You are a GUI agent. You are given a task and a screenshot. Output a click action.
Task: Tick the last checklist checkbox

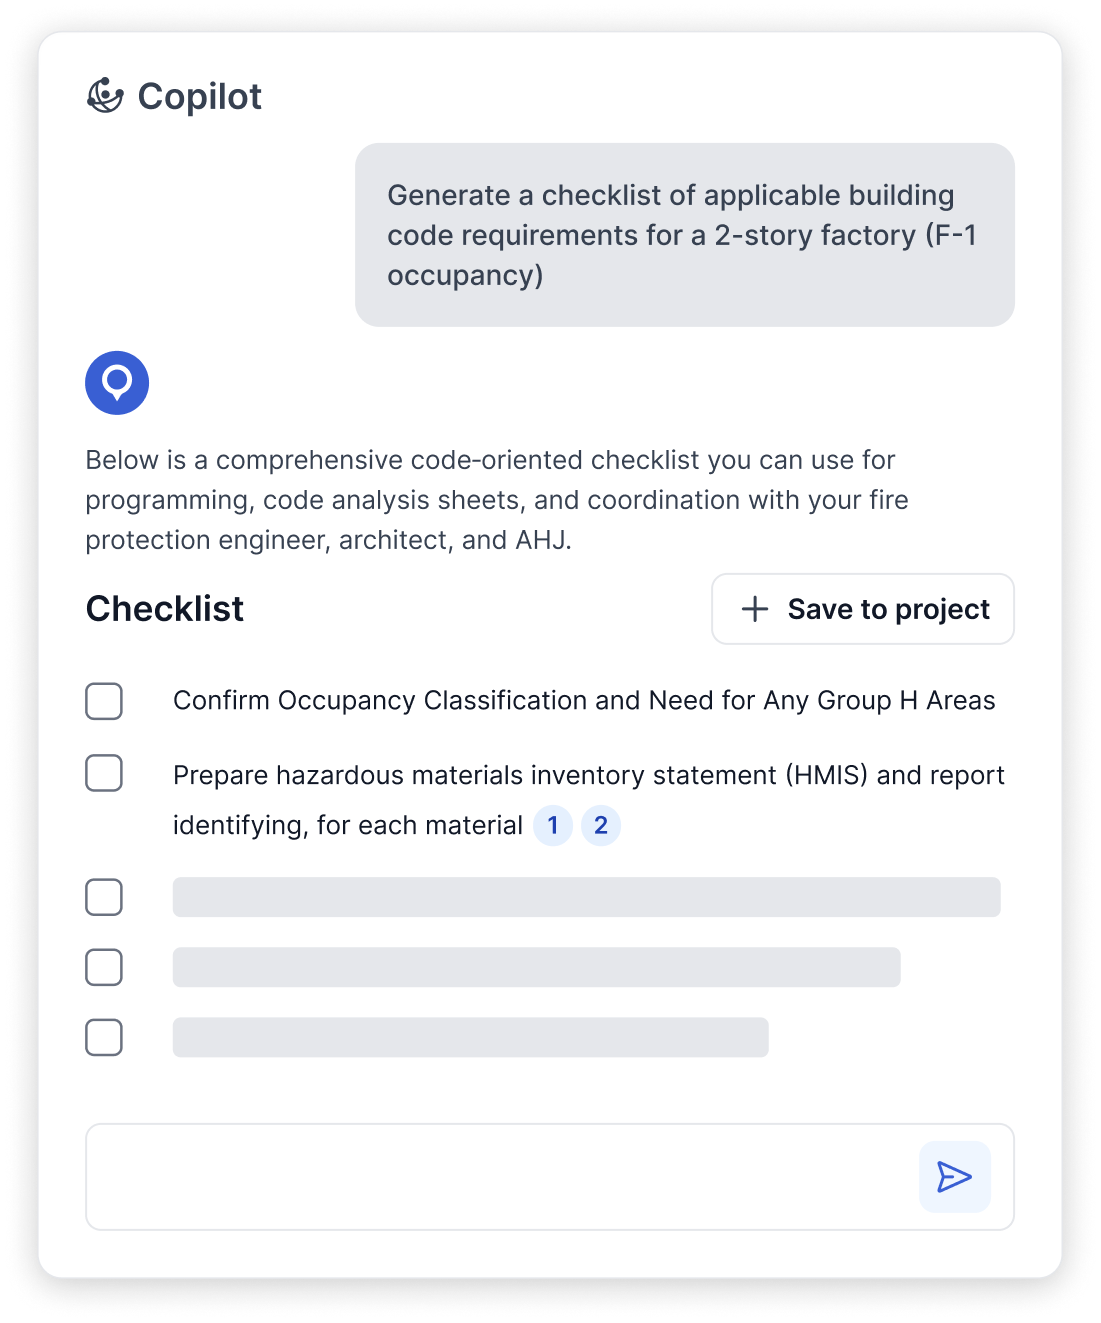104,1037
